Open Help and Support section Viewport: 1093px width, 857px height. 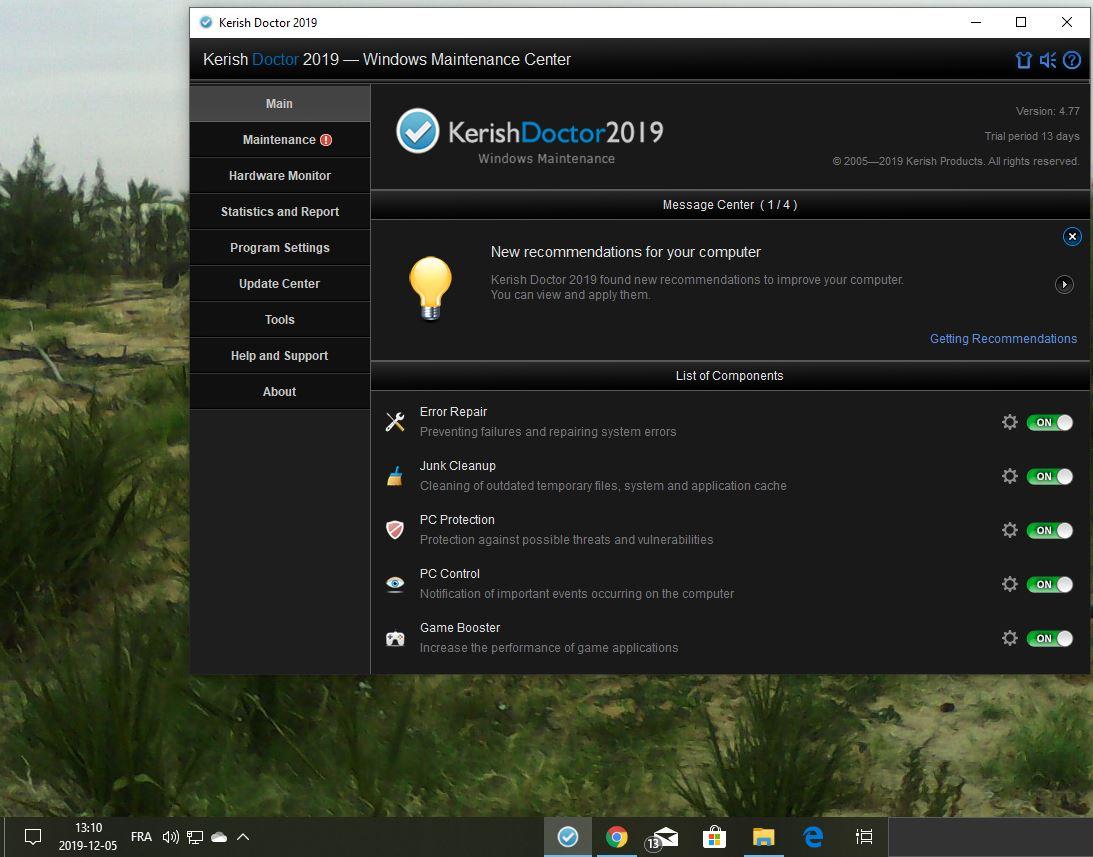pyautogui.click(x=280, y=356)
